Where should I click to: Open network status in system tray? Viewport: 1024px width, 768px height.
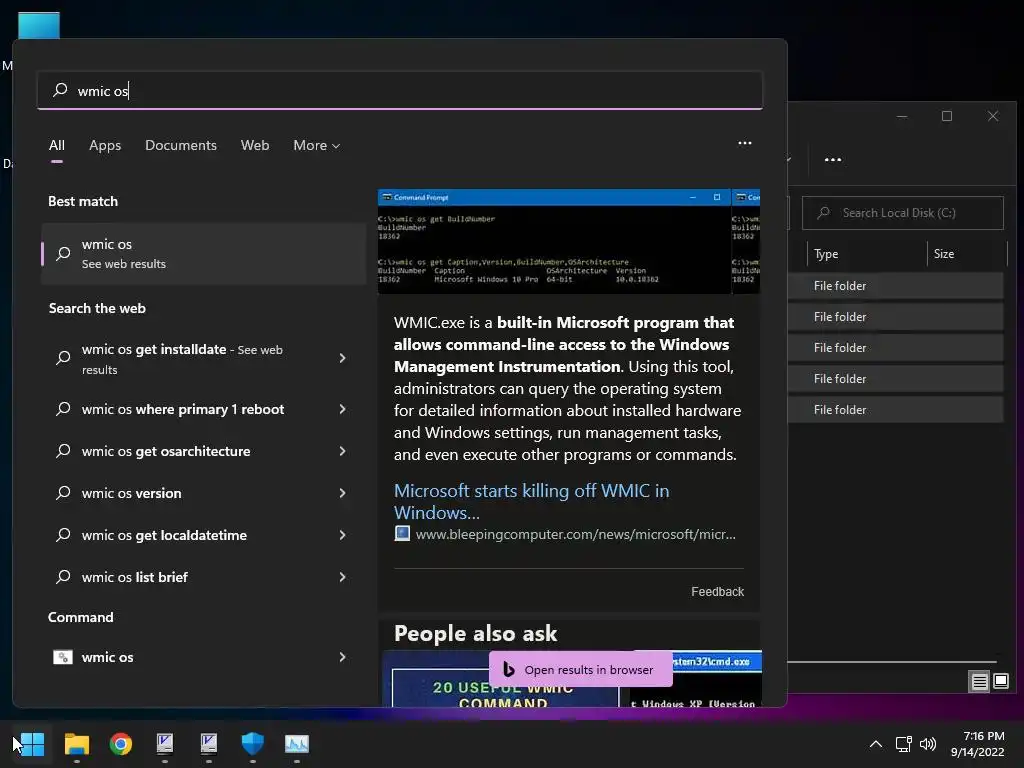(x=903, y=744)
